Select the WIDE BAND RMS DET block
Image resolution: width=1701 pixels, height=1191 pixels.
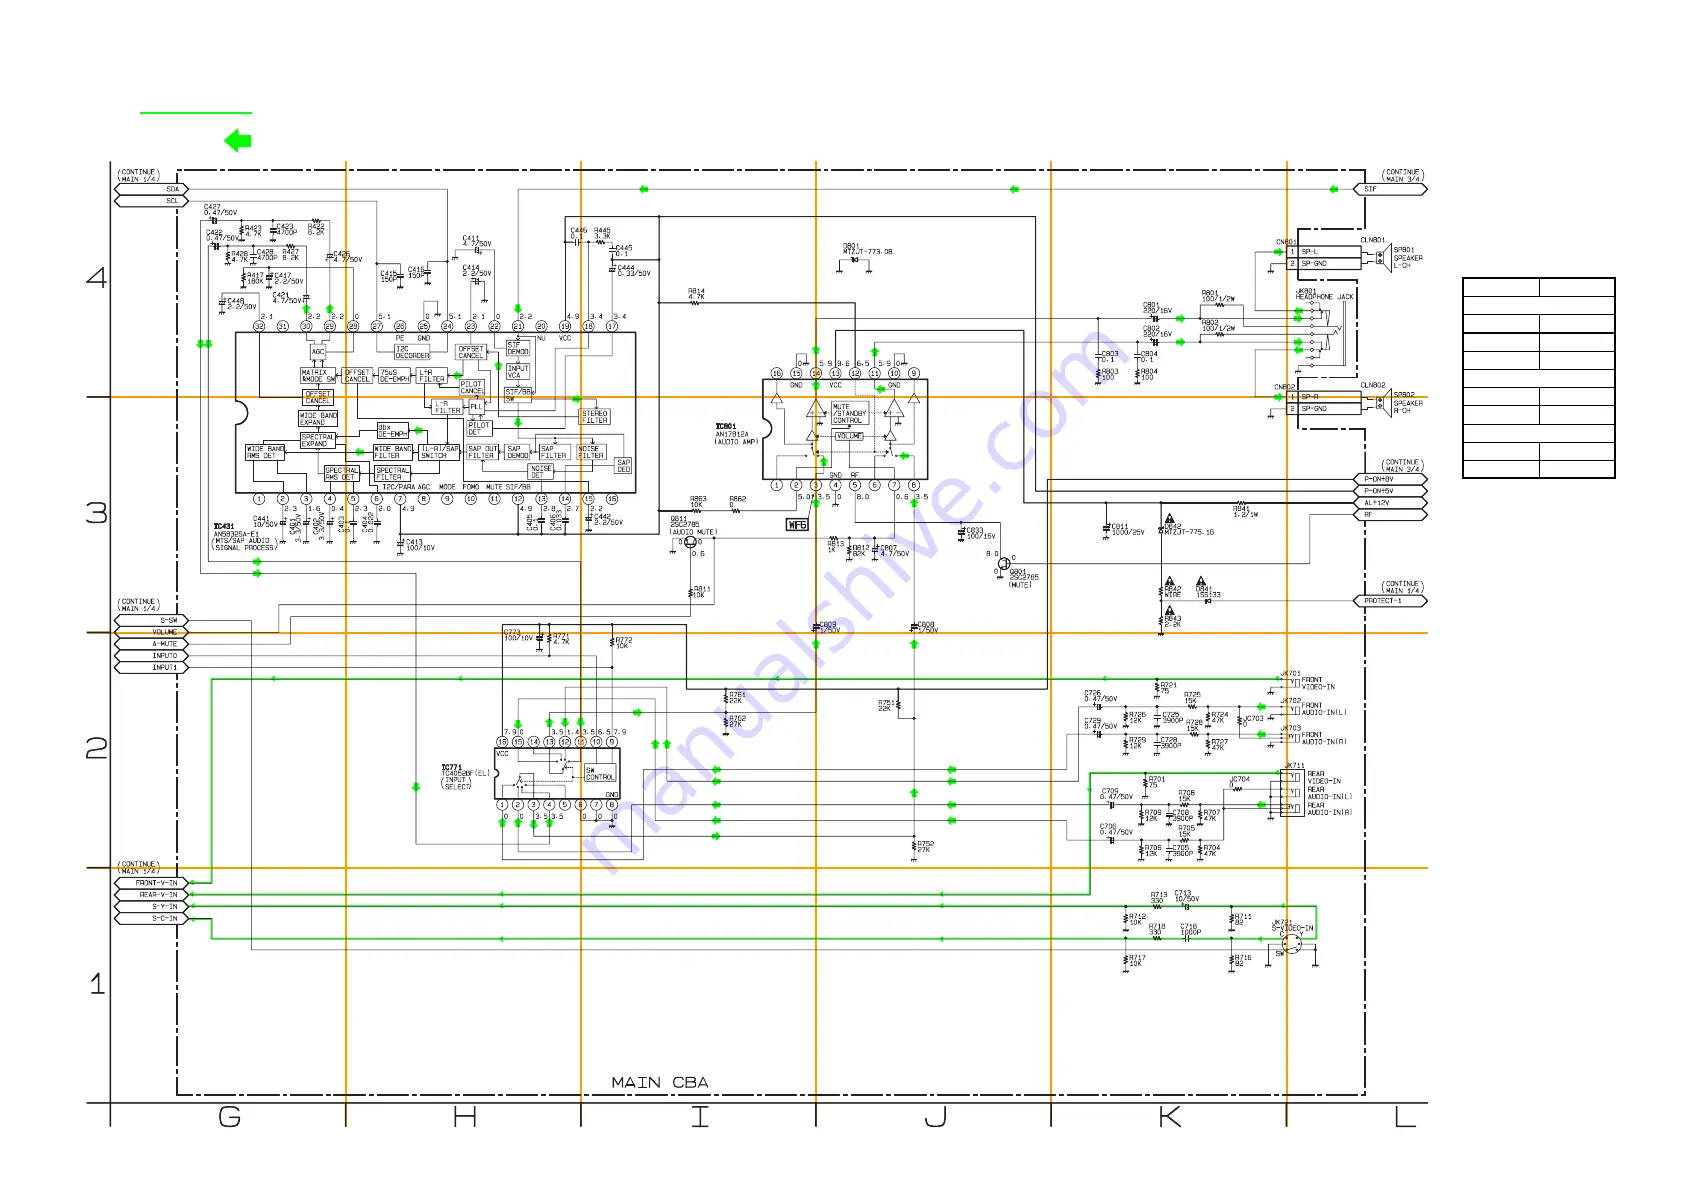point(265,452)
